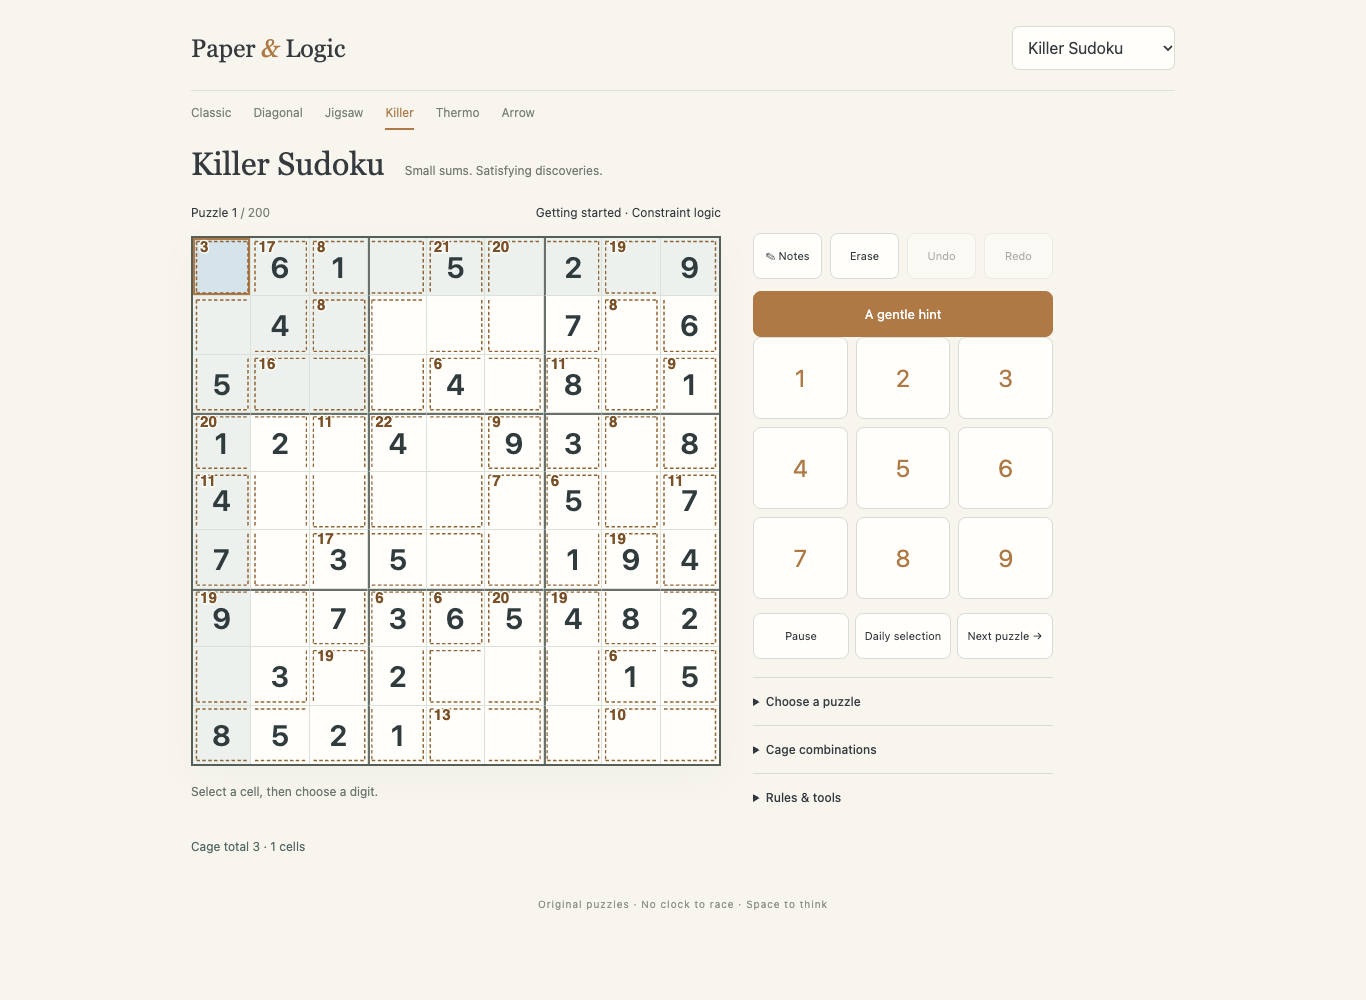Select the empty cell labeled cage 20 in top row
The image size is (1366, 1000).
(x=514, y=267)
